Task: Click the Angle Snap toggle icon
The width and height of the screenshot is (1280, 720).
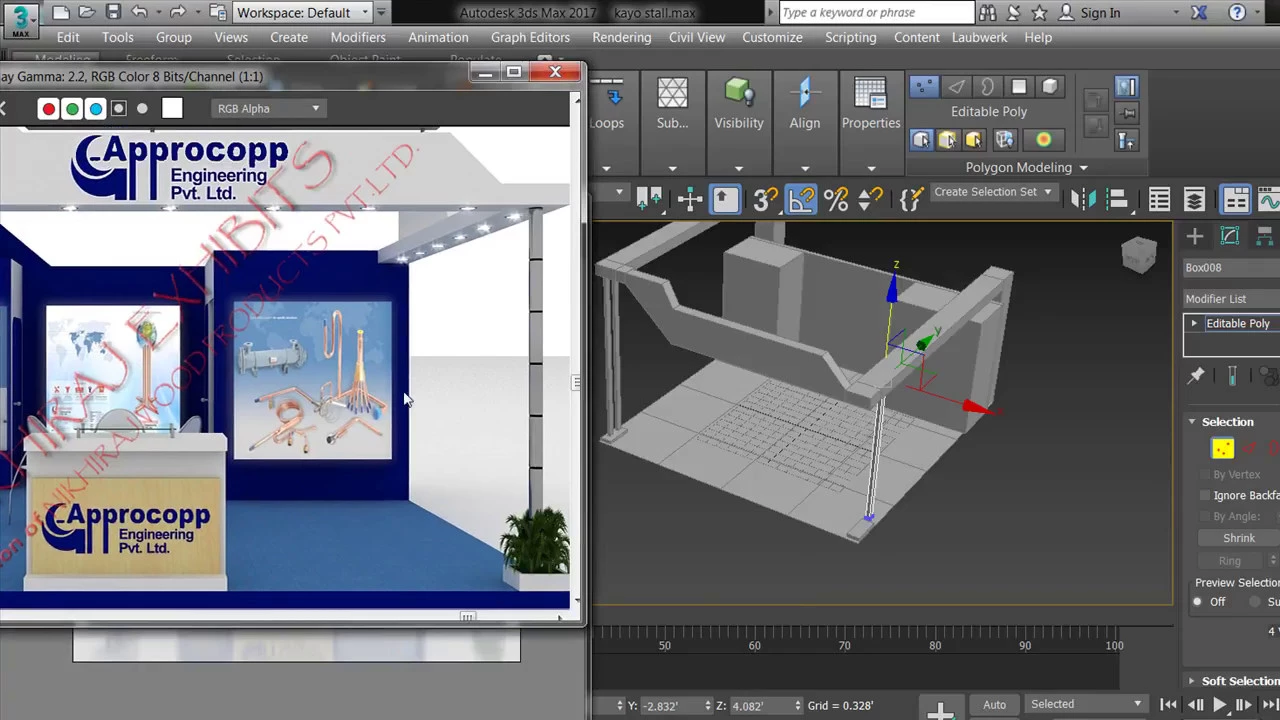Action: (x=800, y=200)
